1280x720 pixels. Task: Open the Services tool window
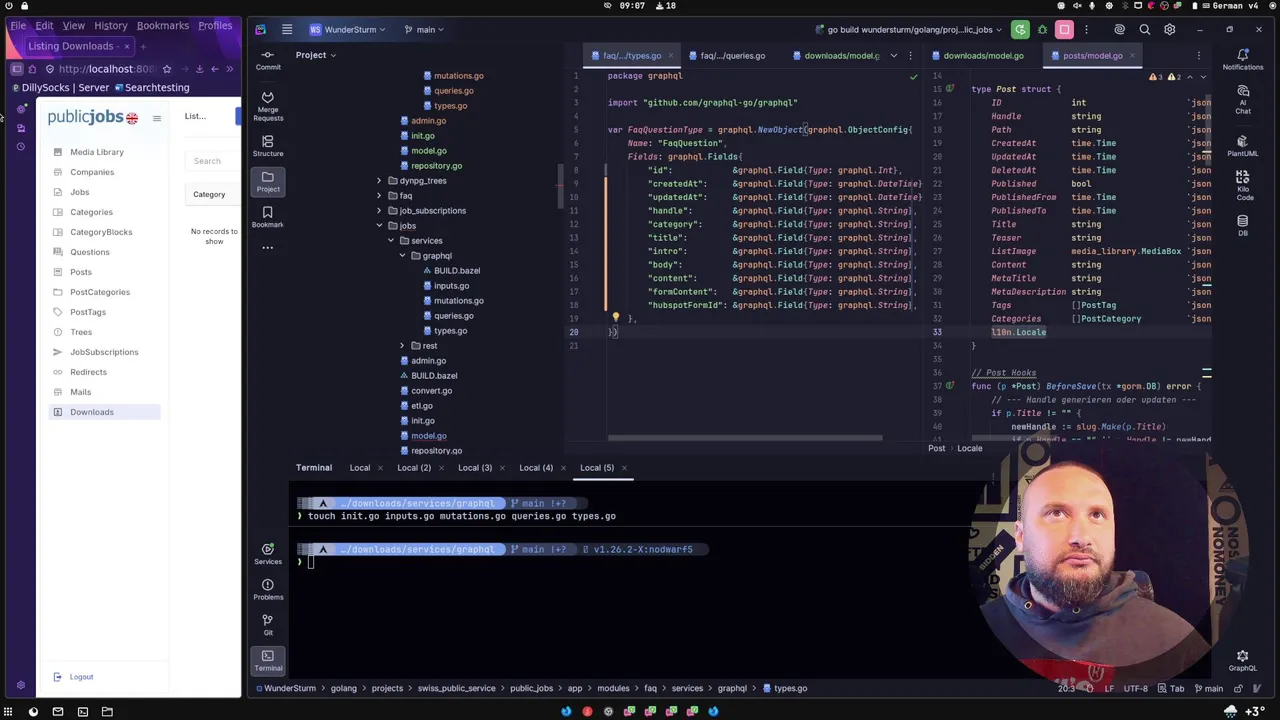coord(267,554)
